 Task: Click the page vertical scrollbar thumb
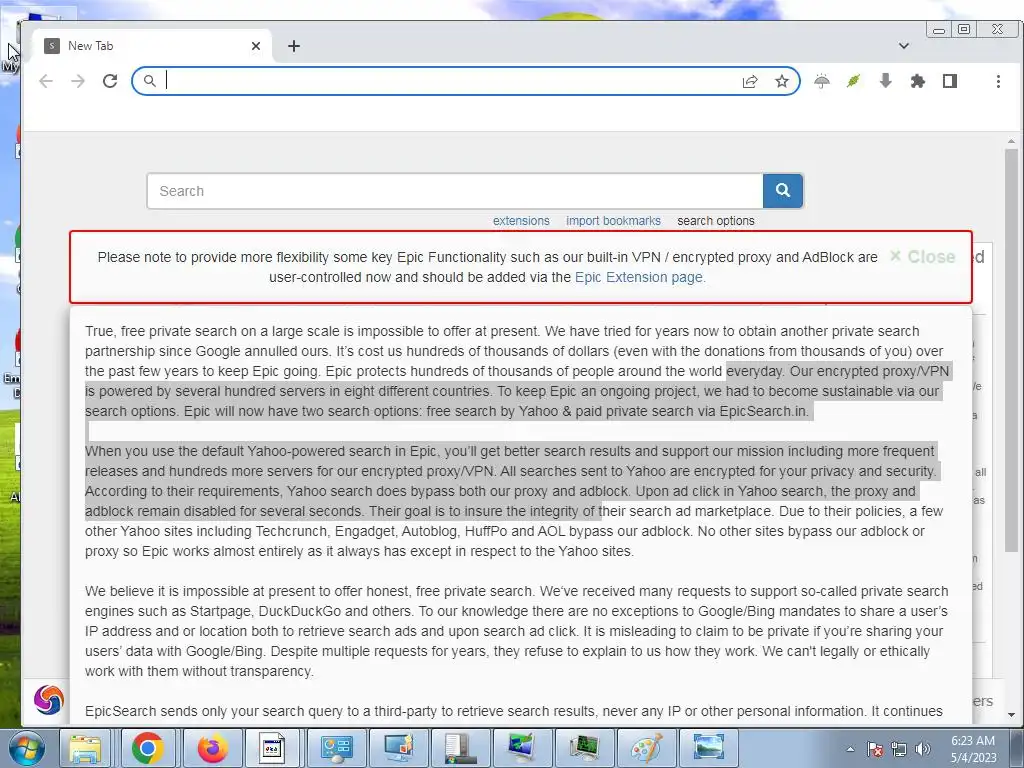1011,349
